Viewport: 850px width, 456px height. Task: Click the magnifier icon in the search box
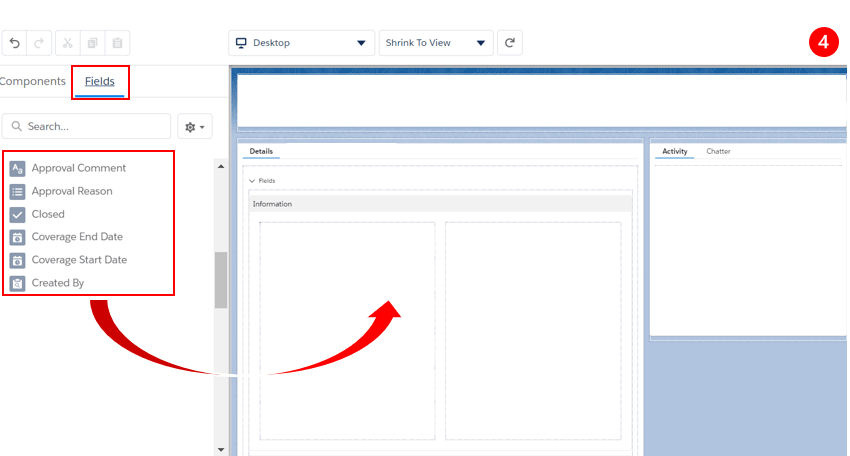[17, 126]
